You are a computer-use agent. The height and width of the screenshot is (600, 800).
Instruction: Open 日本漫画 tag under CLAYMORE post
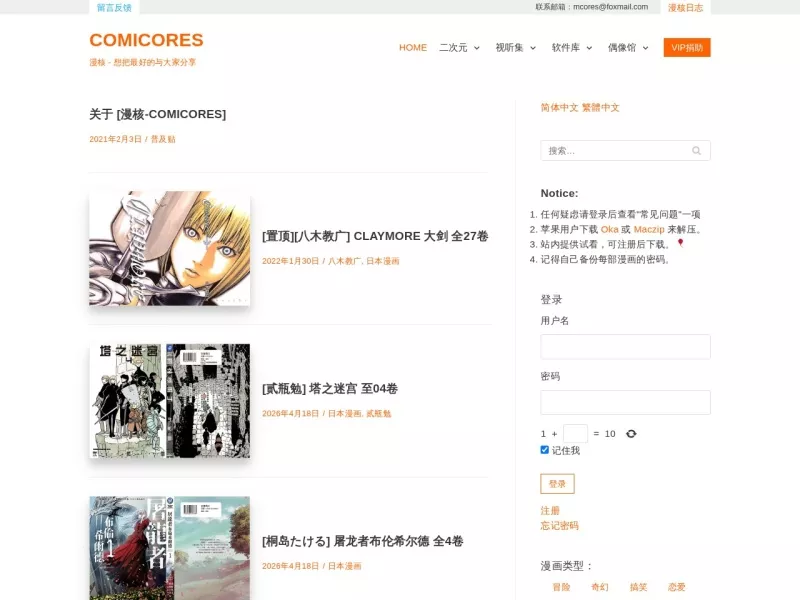tap(383, 261)
